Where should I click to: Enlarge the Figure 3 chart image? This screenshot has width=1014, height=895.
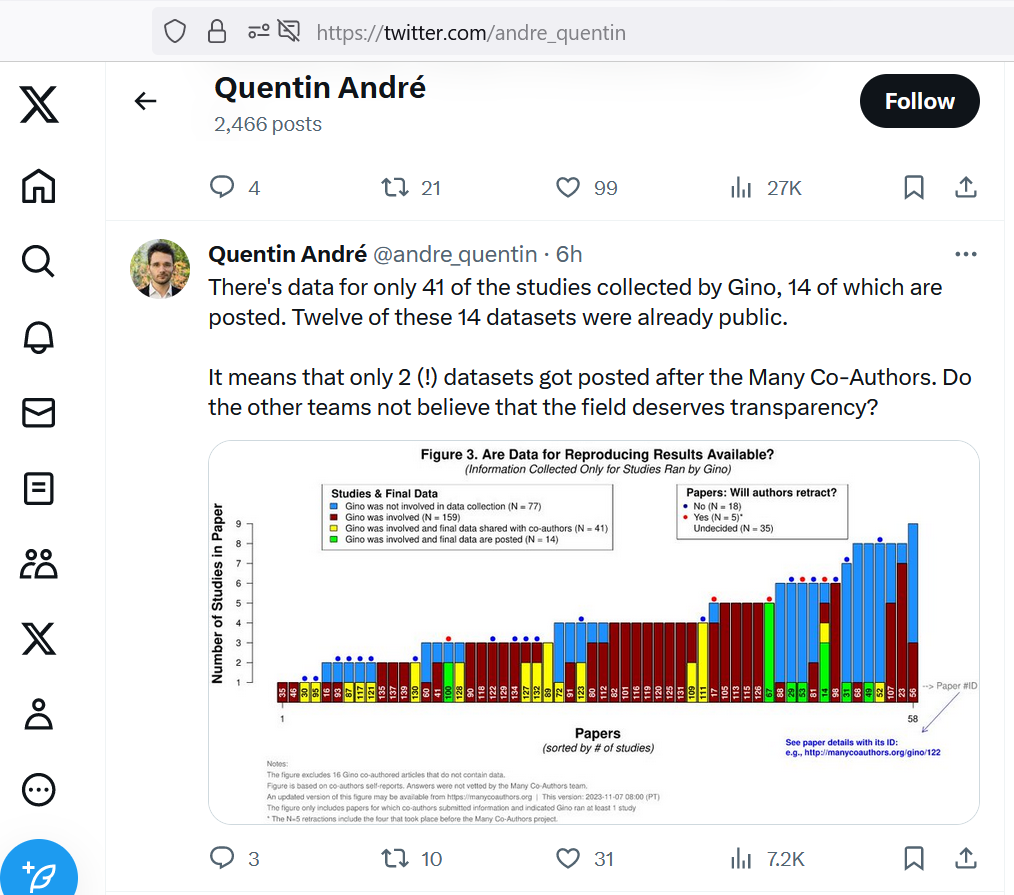point(594,632)
